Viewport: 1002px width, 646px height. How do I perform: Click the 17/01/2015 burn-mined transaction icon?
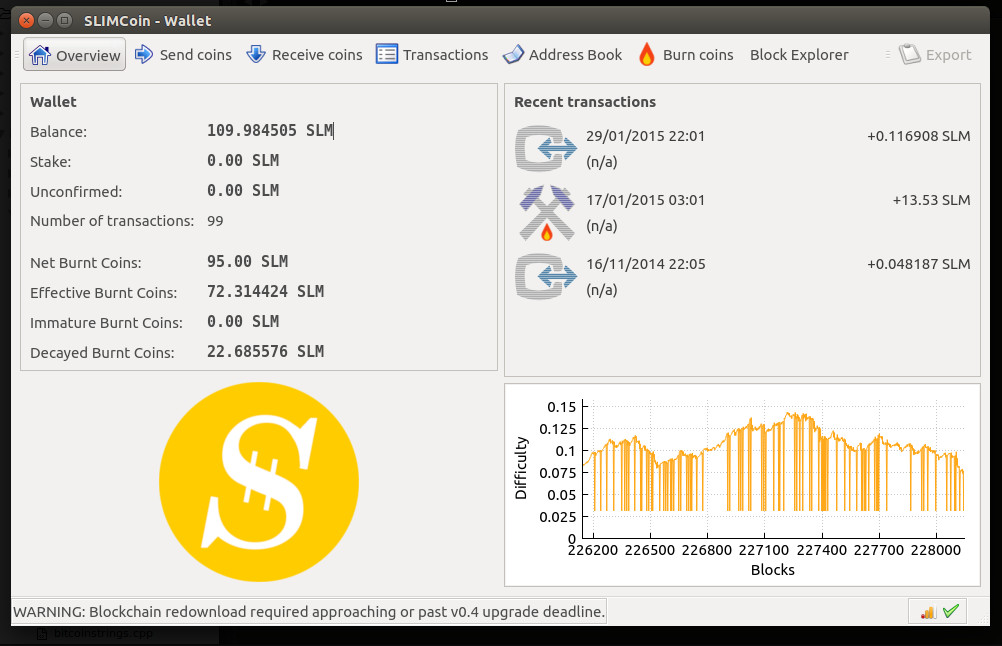pos(546,213)
